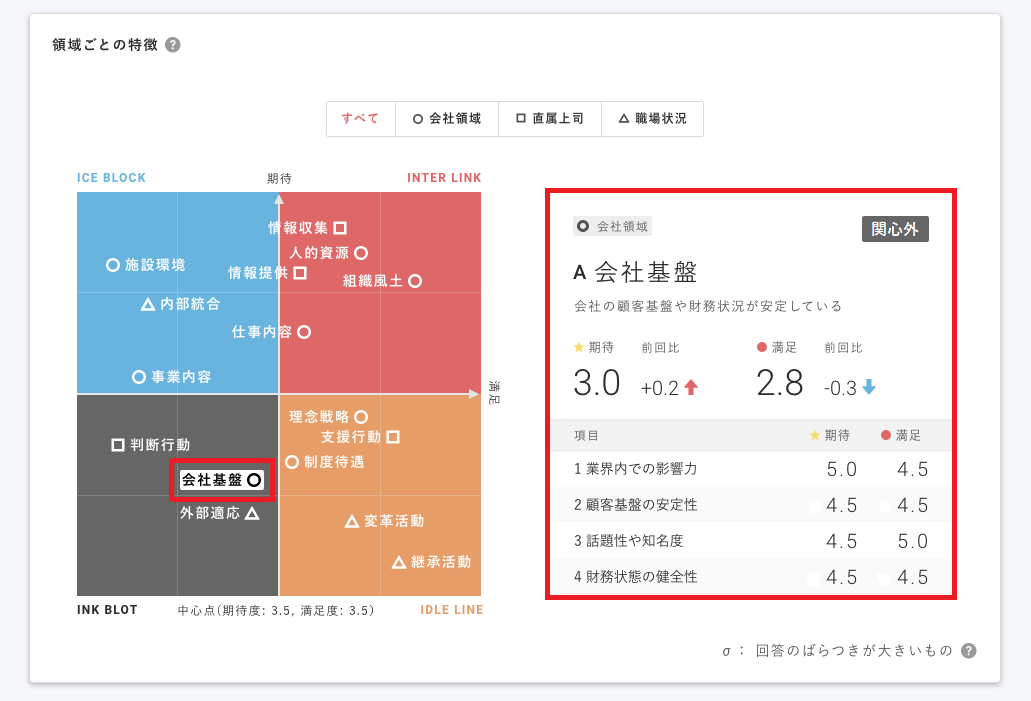The image size is (1031, 701).
Task: Switch to the すべて filter tab
Action: (360, 118)
